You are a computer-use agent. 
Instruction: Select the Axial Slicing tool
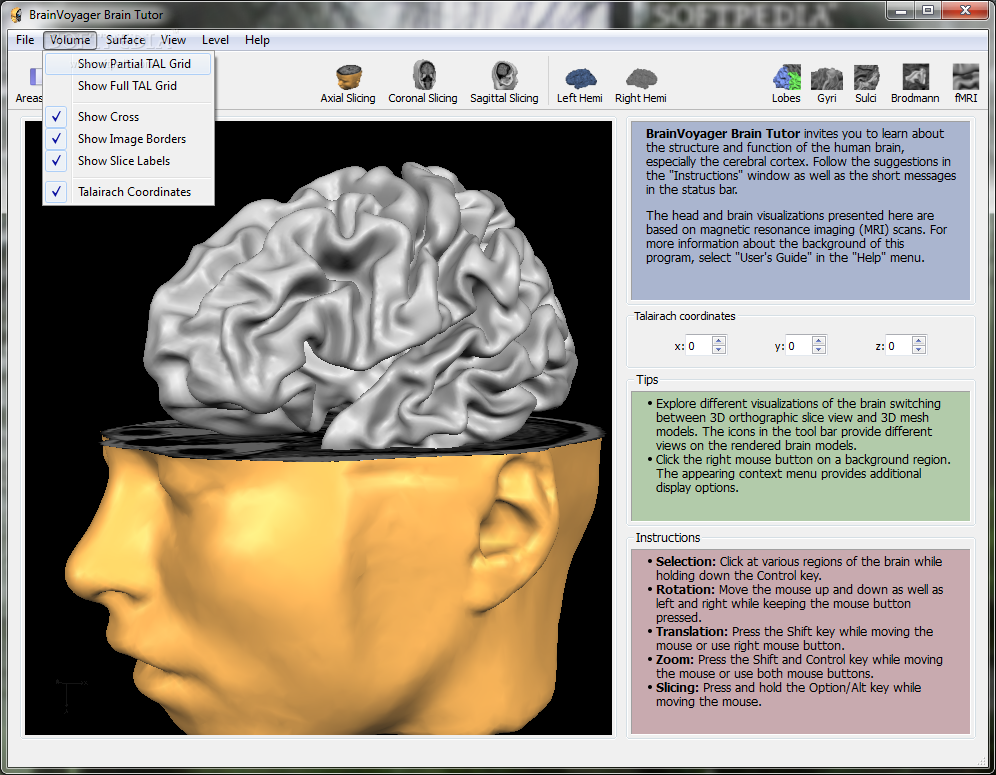347,84
